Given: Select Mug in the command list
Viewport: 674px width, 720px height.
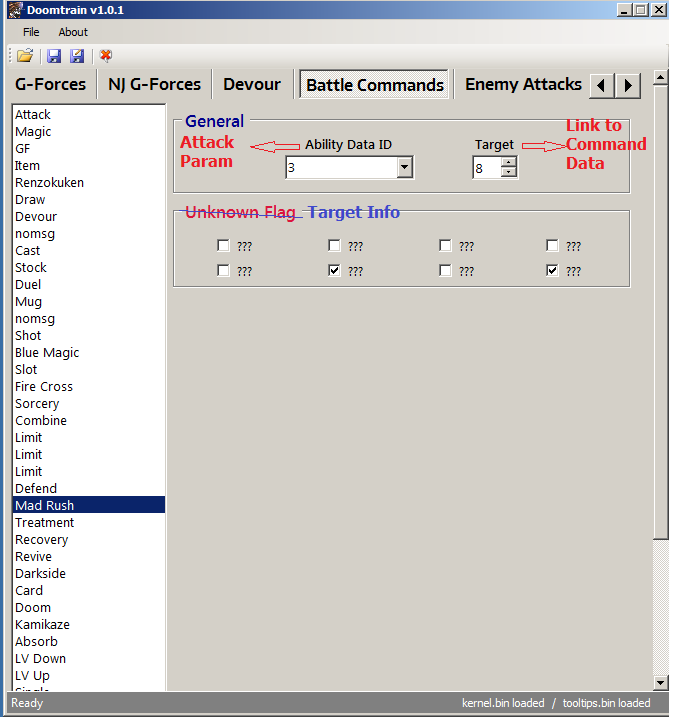Looking at the screenshot, I should 89,301.
